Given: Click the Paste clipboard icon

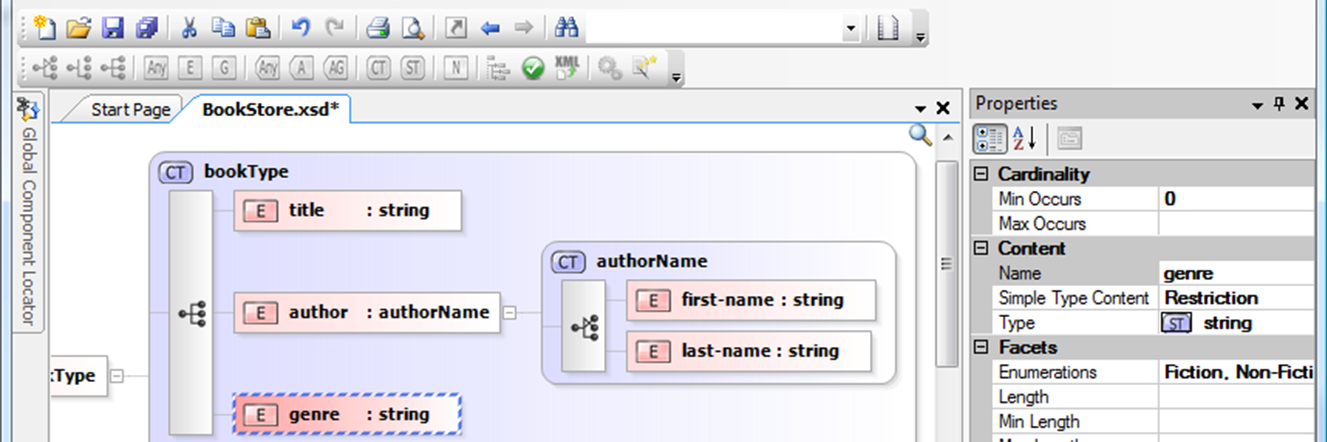Looking at the screenshot, I should [x=257, y=28].
